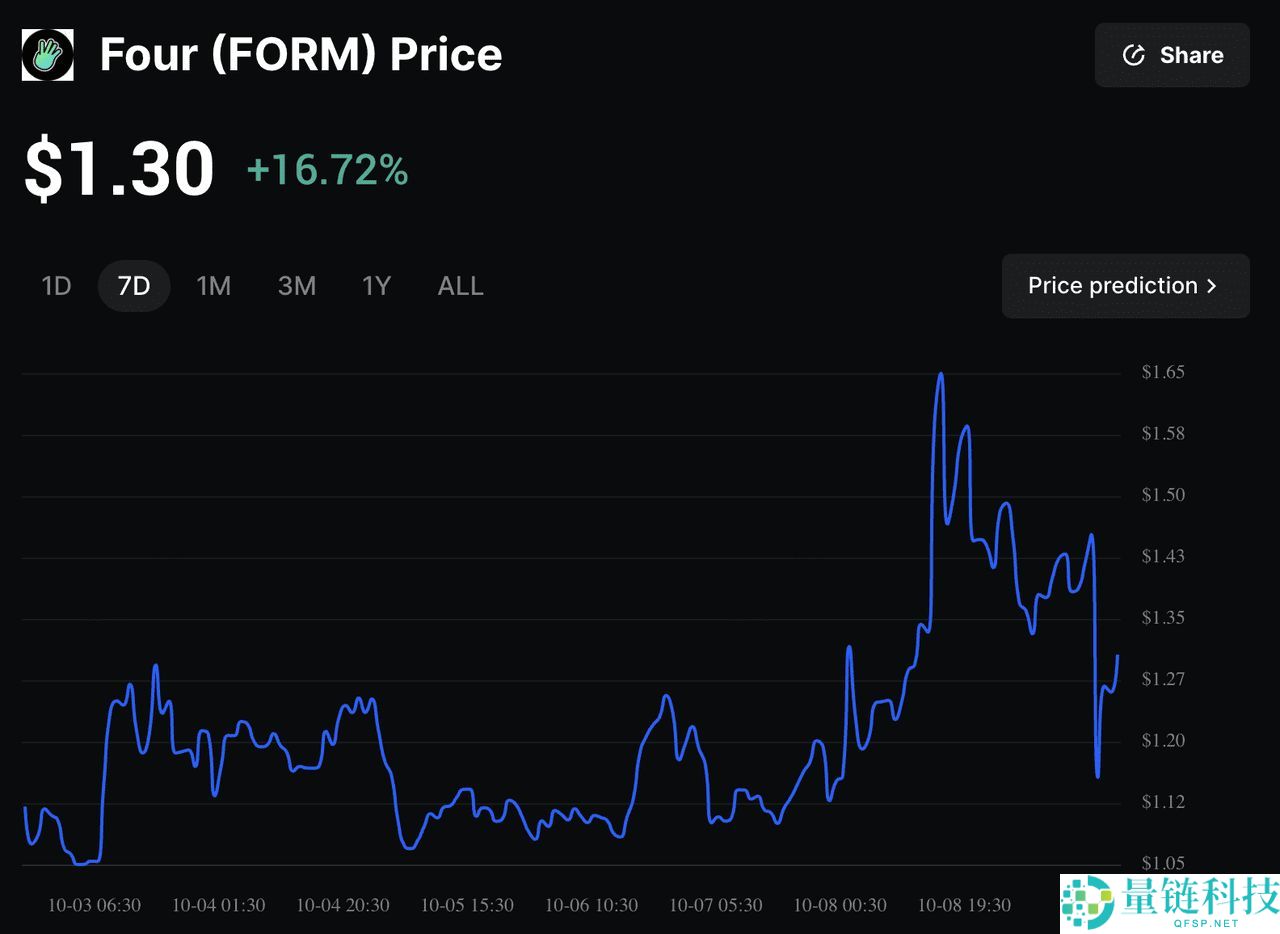This screenshot has width=1280, height=934.
Task: Click the share arrow icon
Action: 1133,55
